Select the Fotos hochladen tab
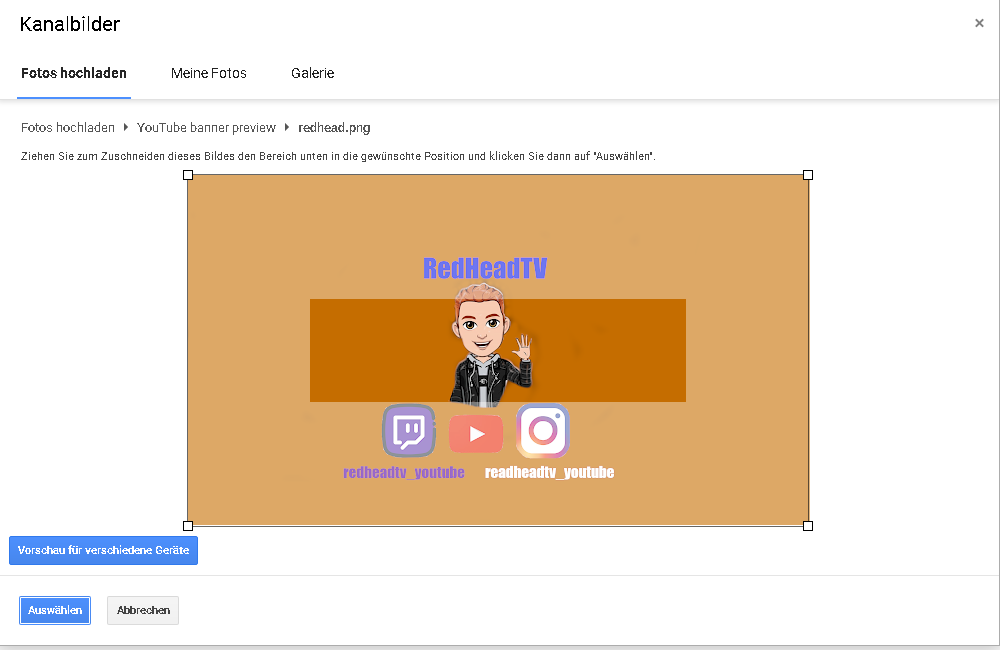The width and height of the screenshot is (1000, 650). pos(74,73)
